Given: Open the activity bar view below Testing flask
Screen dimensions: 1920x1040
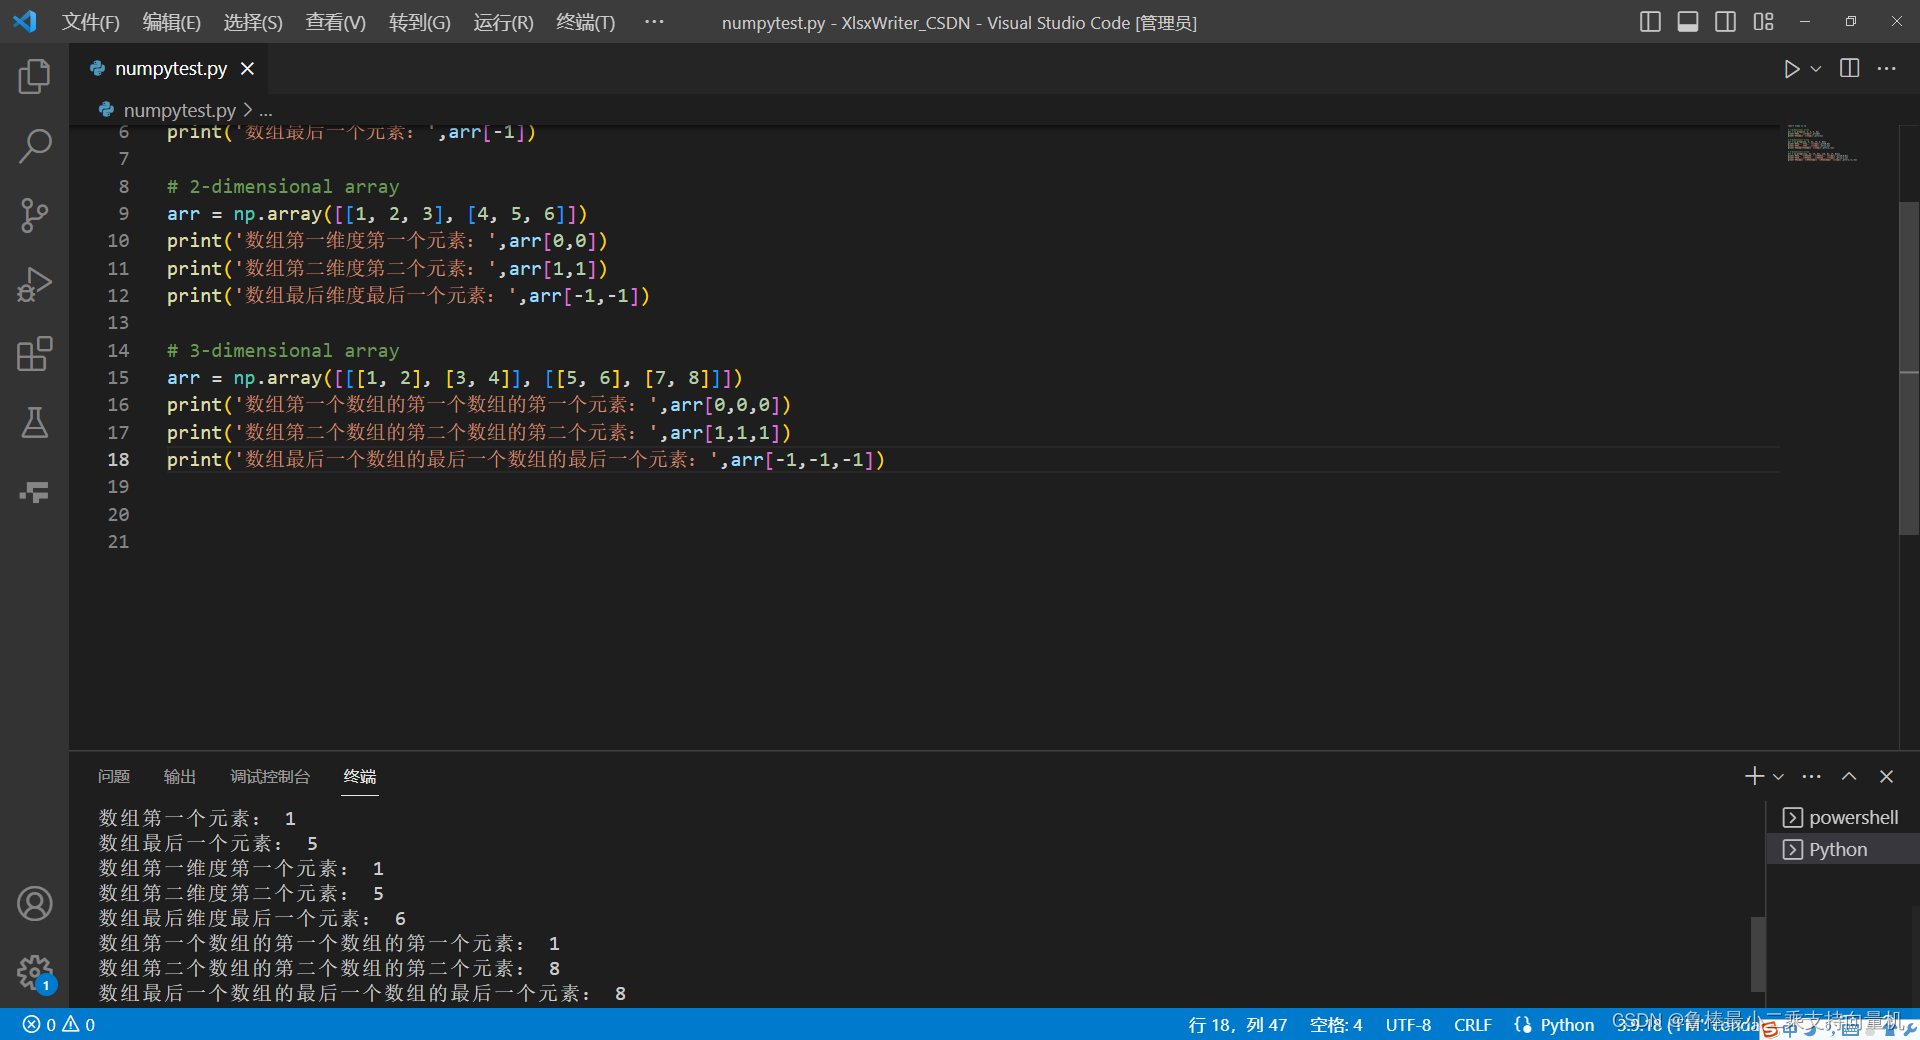Looking at the screenshot, I should pyautogui.click(x=34, y=492).
